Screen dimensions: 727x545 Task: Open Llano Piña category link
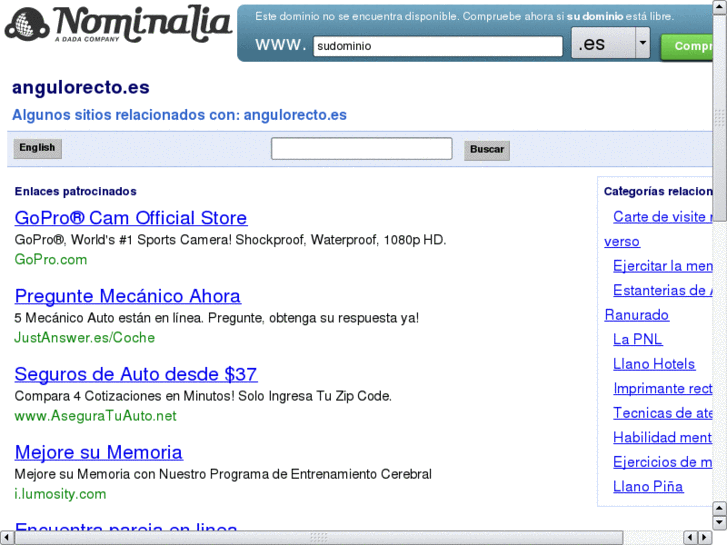tap(648, 487)
